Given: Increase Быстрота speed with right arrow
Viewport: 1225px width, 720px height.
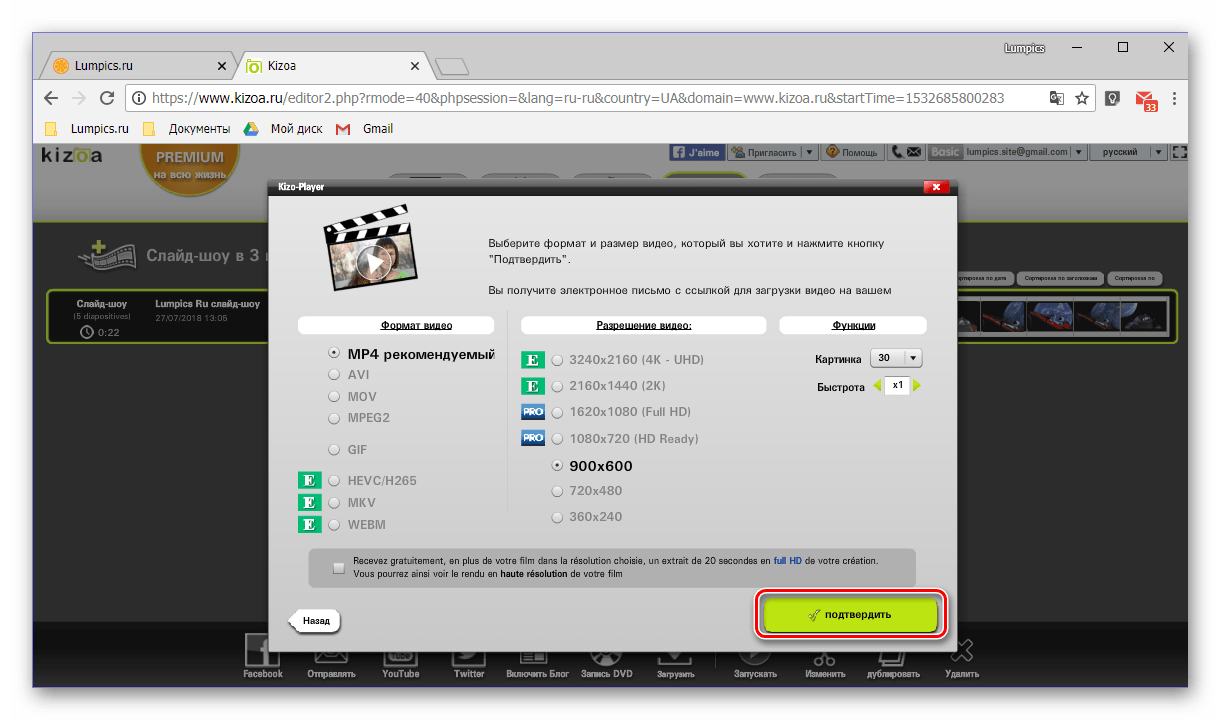Looking at the screenshot, I should click(x=917, y=386).
